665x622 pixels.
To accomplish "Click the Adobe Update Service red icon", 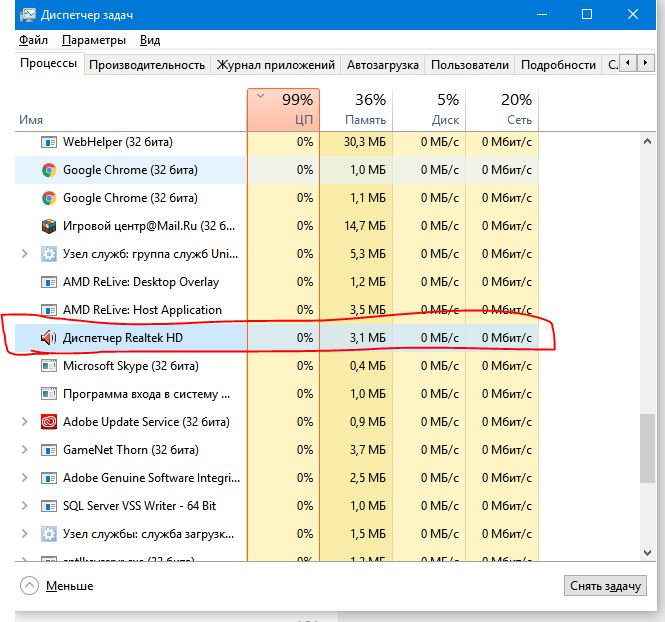I will pos(49,421).
